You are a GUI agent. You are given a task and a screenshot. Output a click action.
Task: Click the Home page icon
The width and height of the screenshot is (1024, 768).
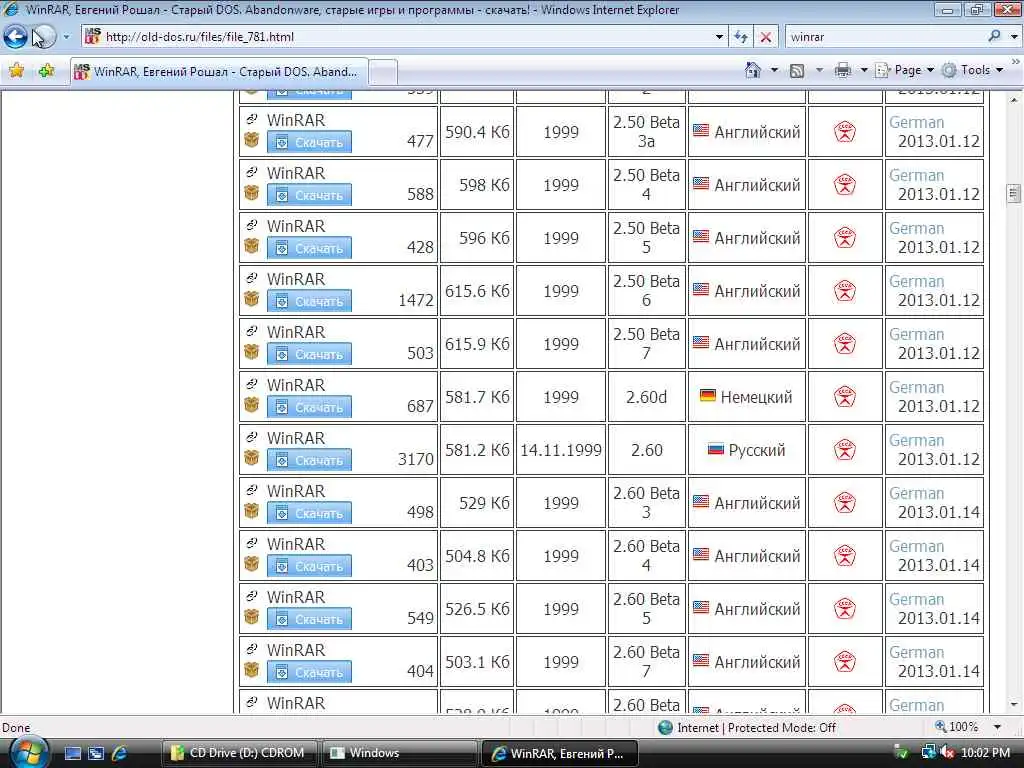click(x=753, y=70)
